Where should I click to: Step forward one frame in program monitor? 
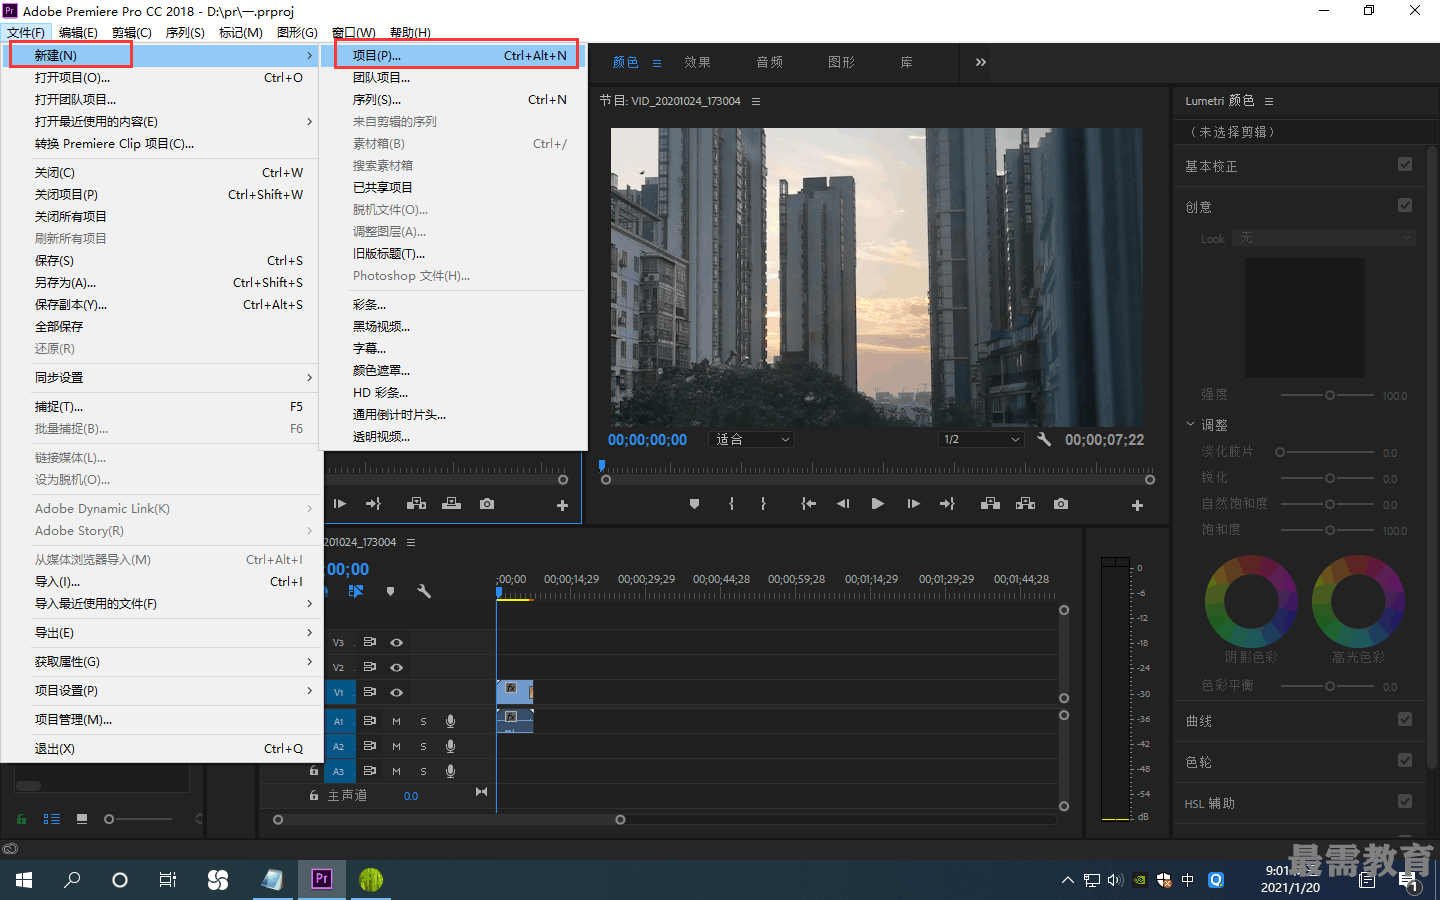click(x=913, y=504)
